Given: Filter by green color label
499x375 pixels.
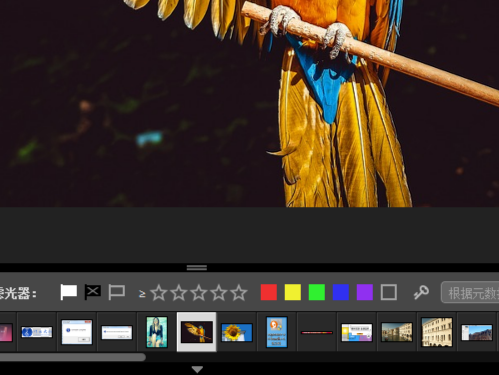Looking at the screenshot, I should click(x=317, y=292).
